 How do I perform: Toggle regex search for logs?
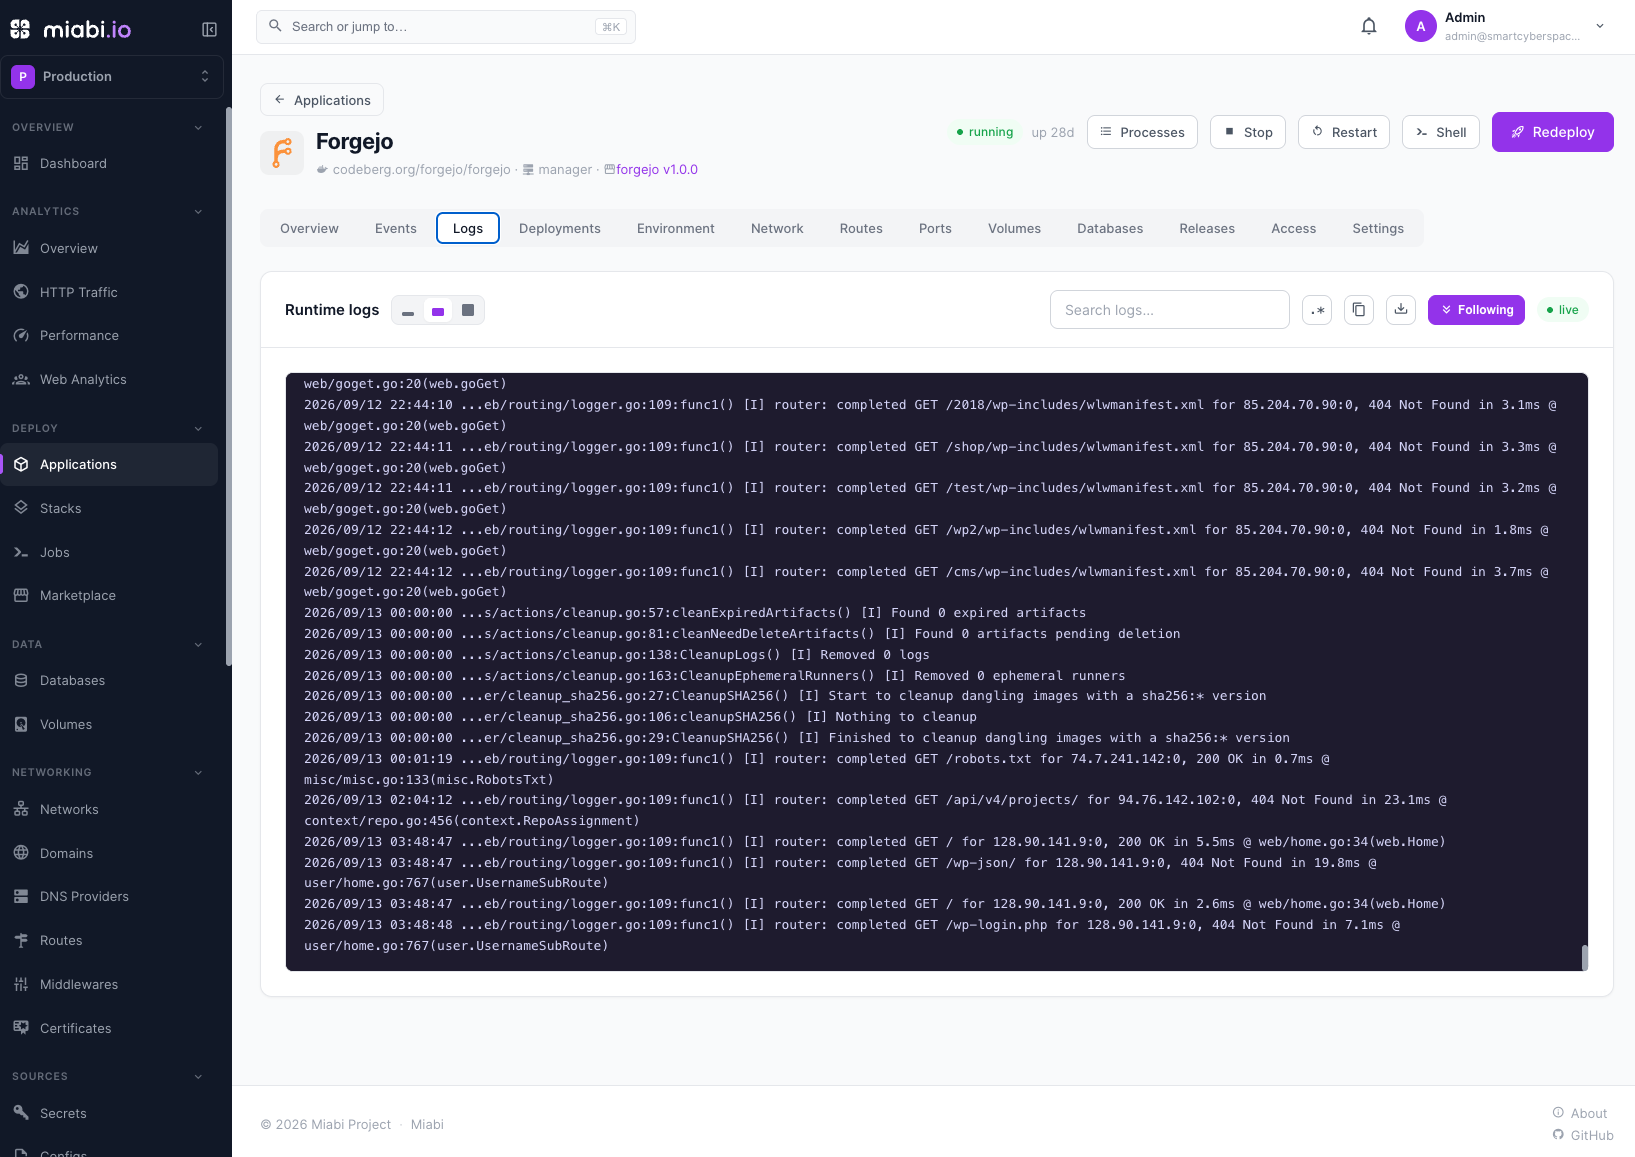[1317, 310]
